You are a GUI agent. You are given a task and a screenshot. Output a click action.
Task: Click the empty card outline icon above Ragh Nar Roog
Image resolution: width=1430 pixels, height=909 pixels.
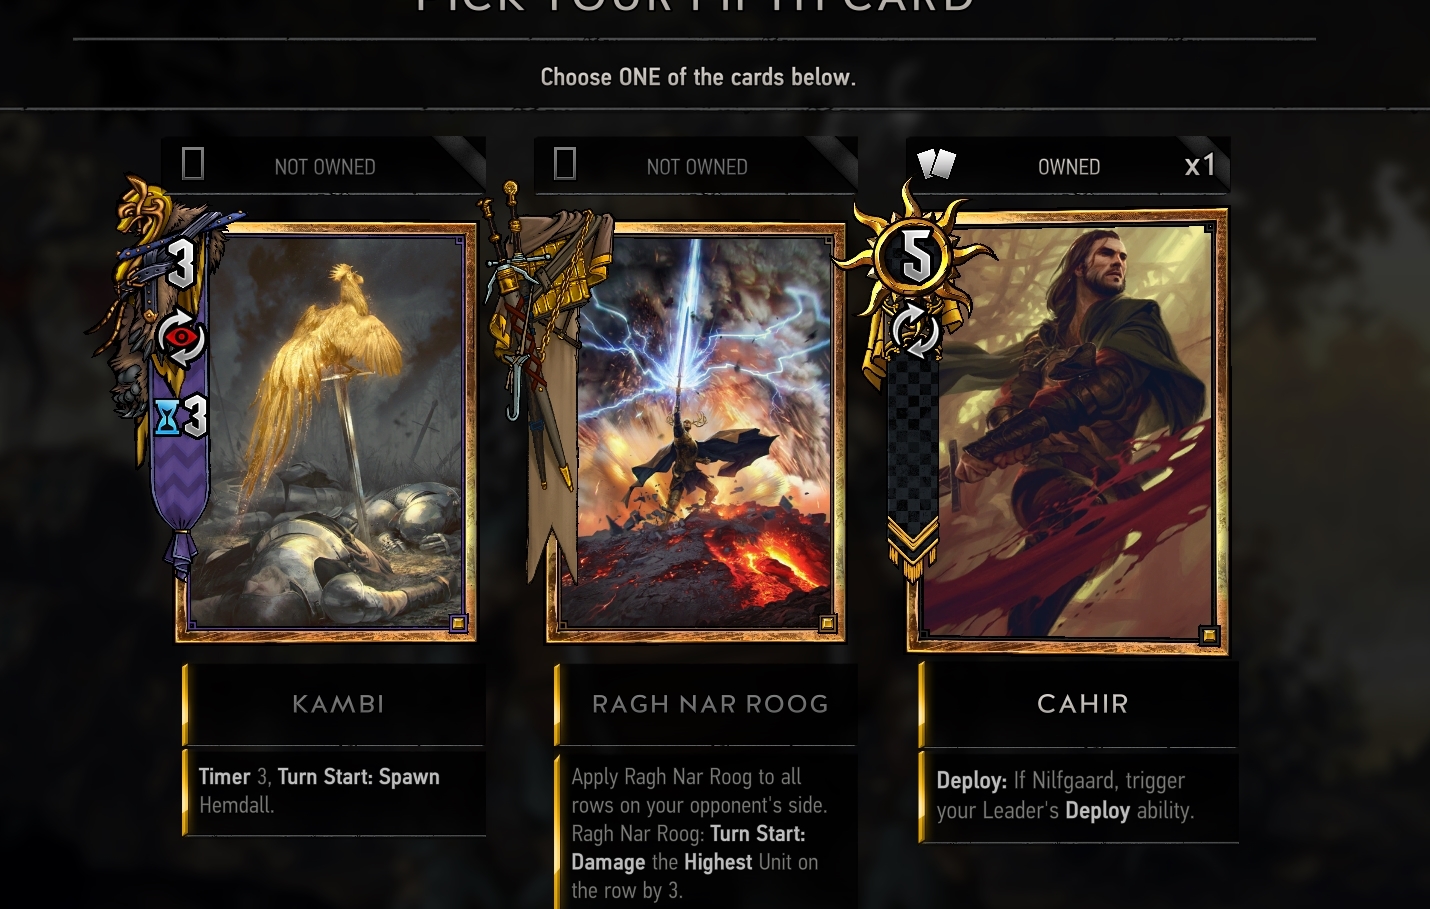(565, 163)
